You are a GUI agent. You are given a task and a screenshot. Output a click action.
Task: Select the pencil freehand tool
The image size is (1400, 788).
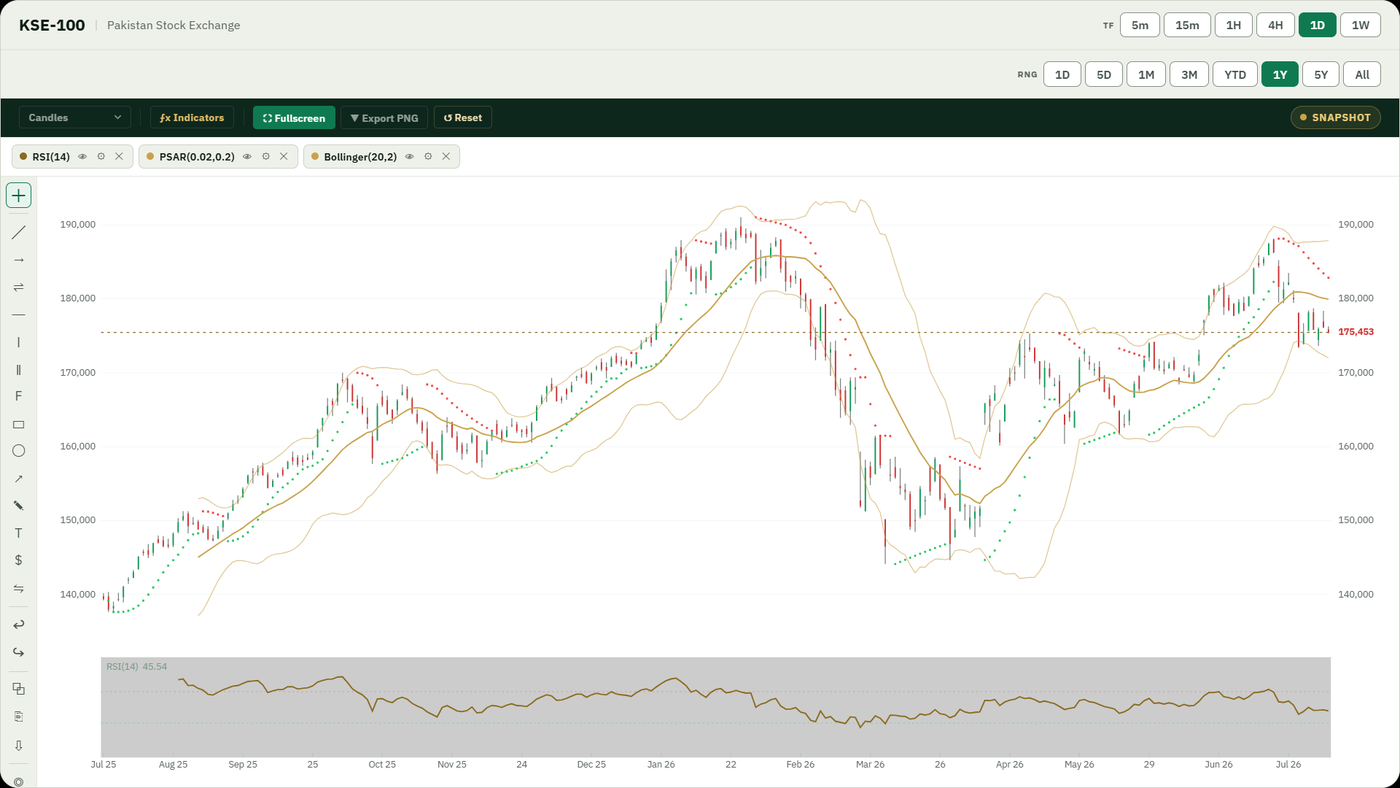click(18, 506)
